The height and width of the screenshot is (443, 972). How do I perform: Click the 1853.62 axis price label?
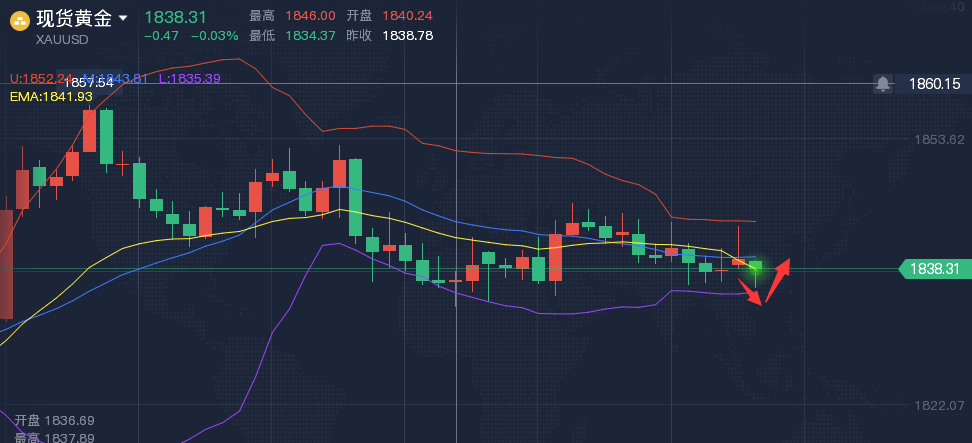click(x=939, y=139)
